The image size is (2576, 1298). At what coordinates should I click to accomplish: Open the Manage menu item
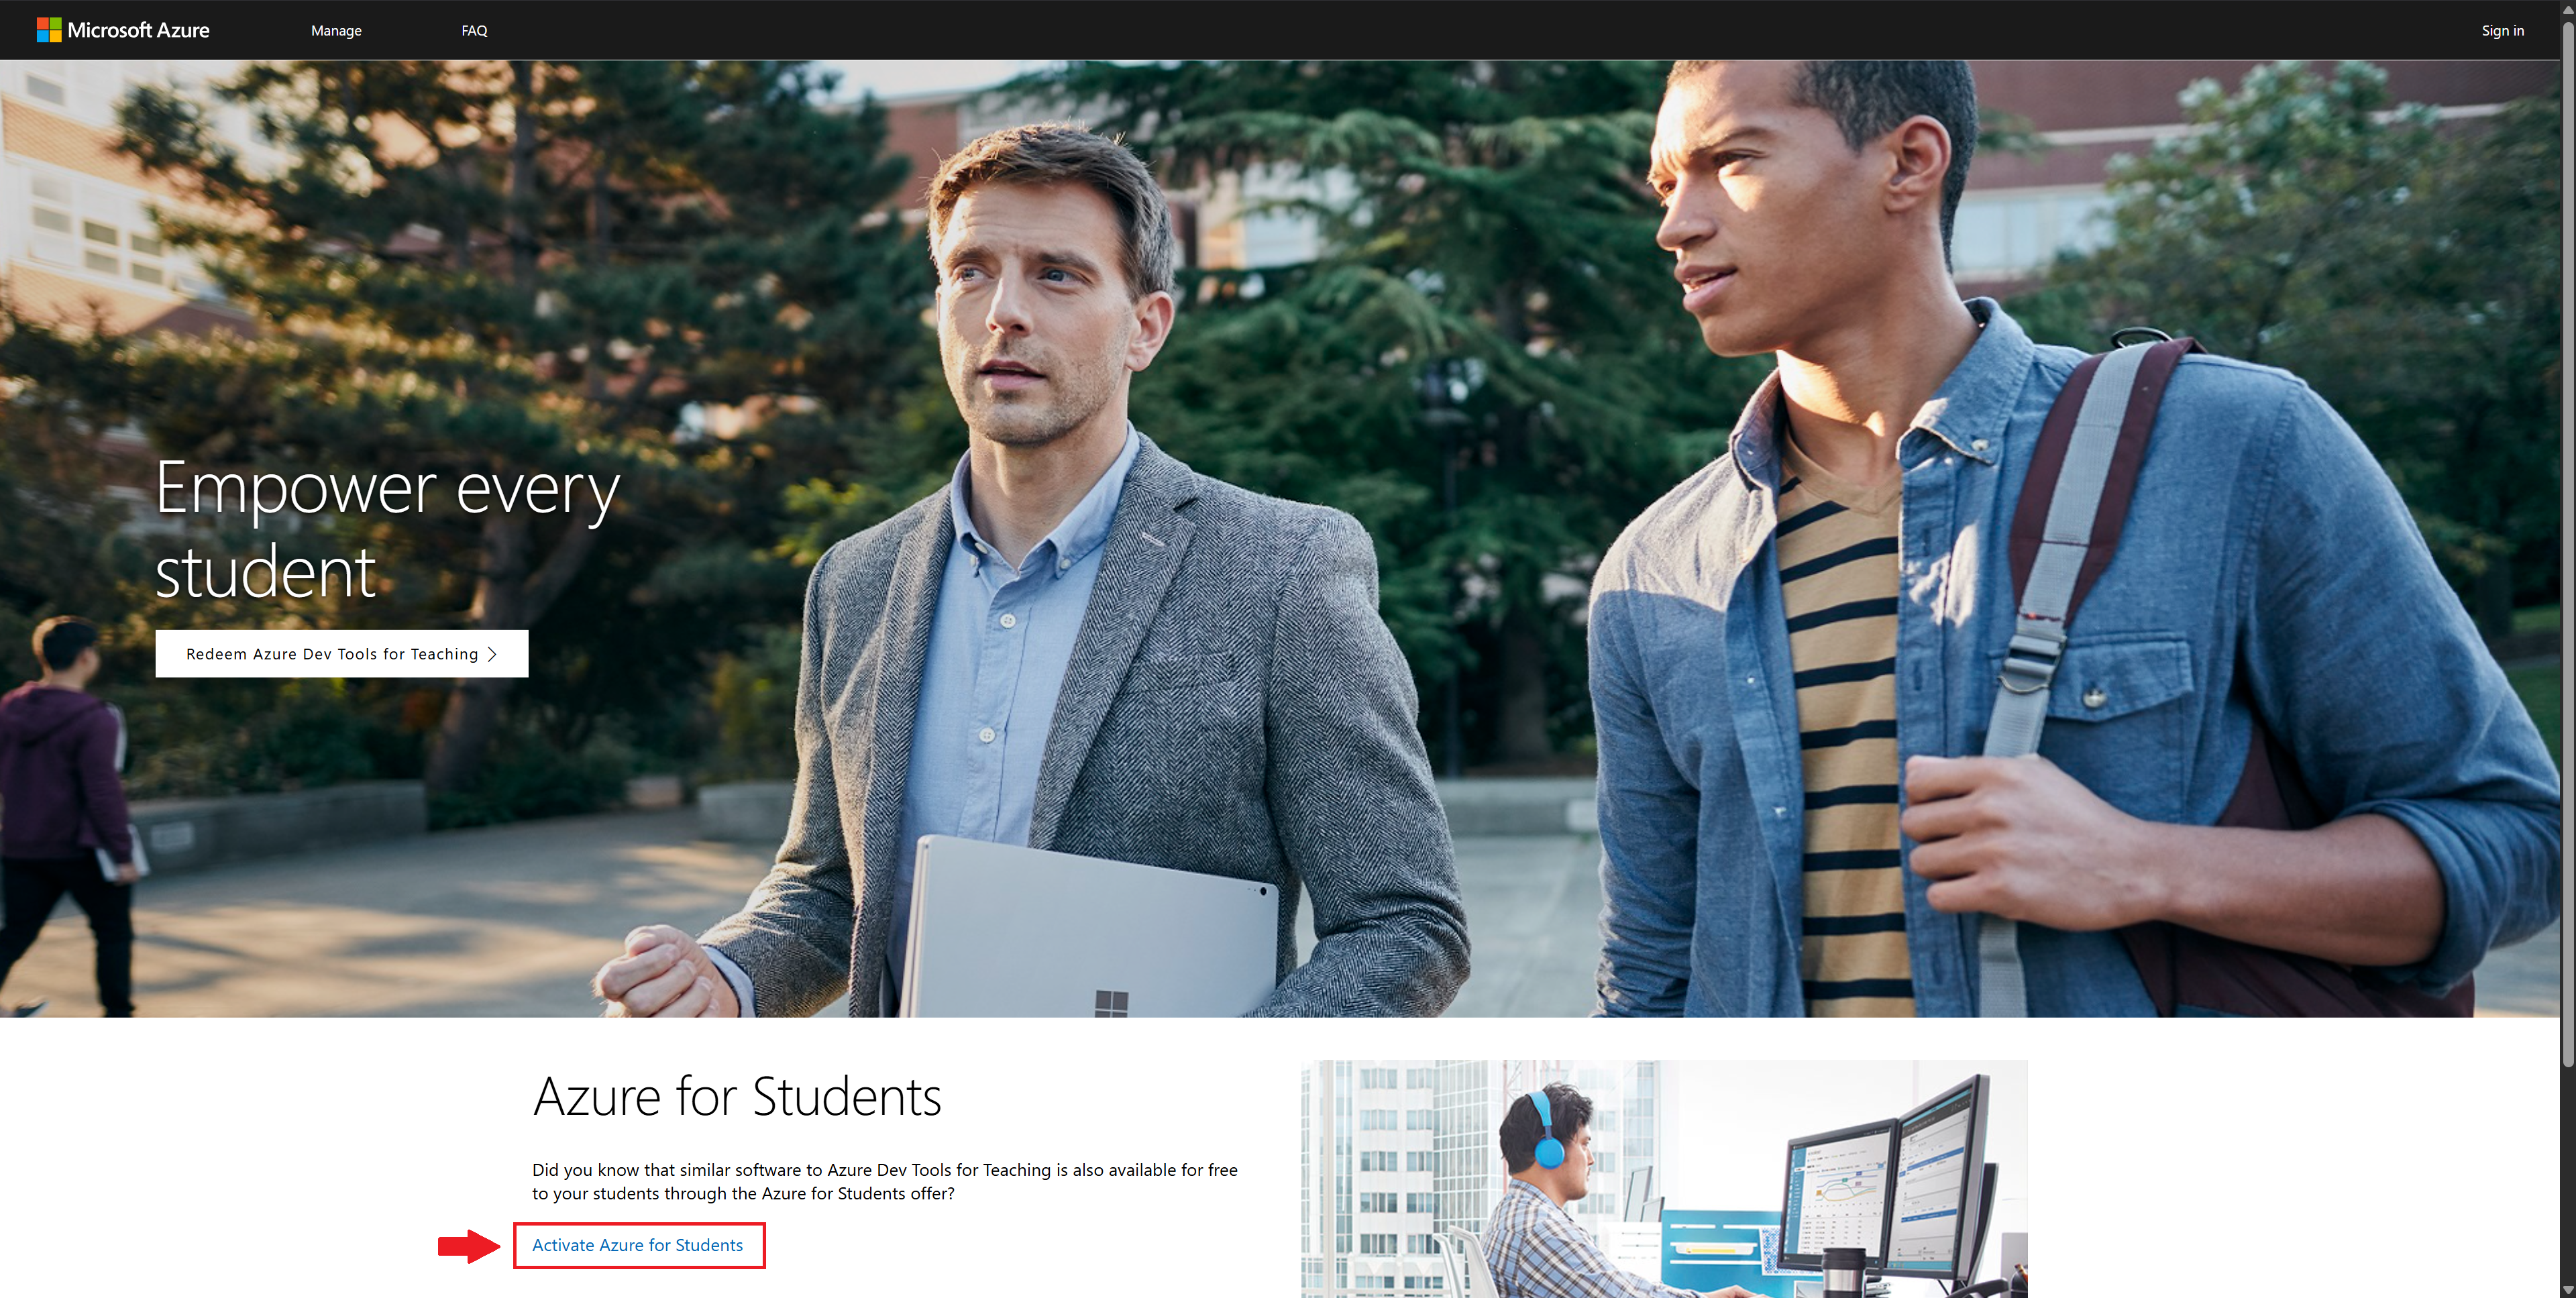coord(336,31)
